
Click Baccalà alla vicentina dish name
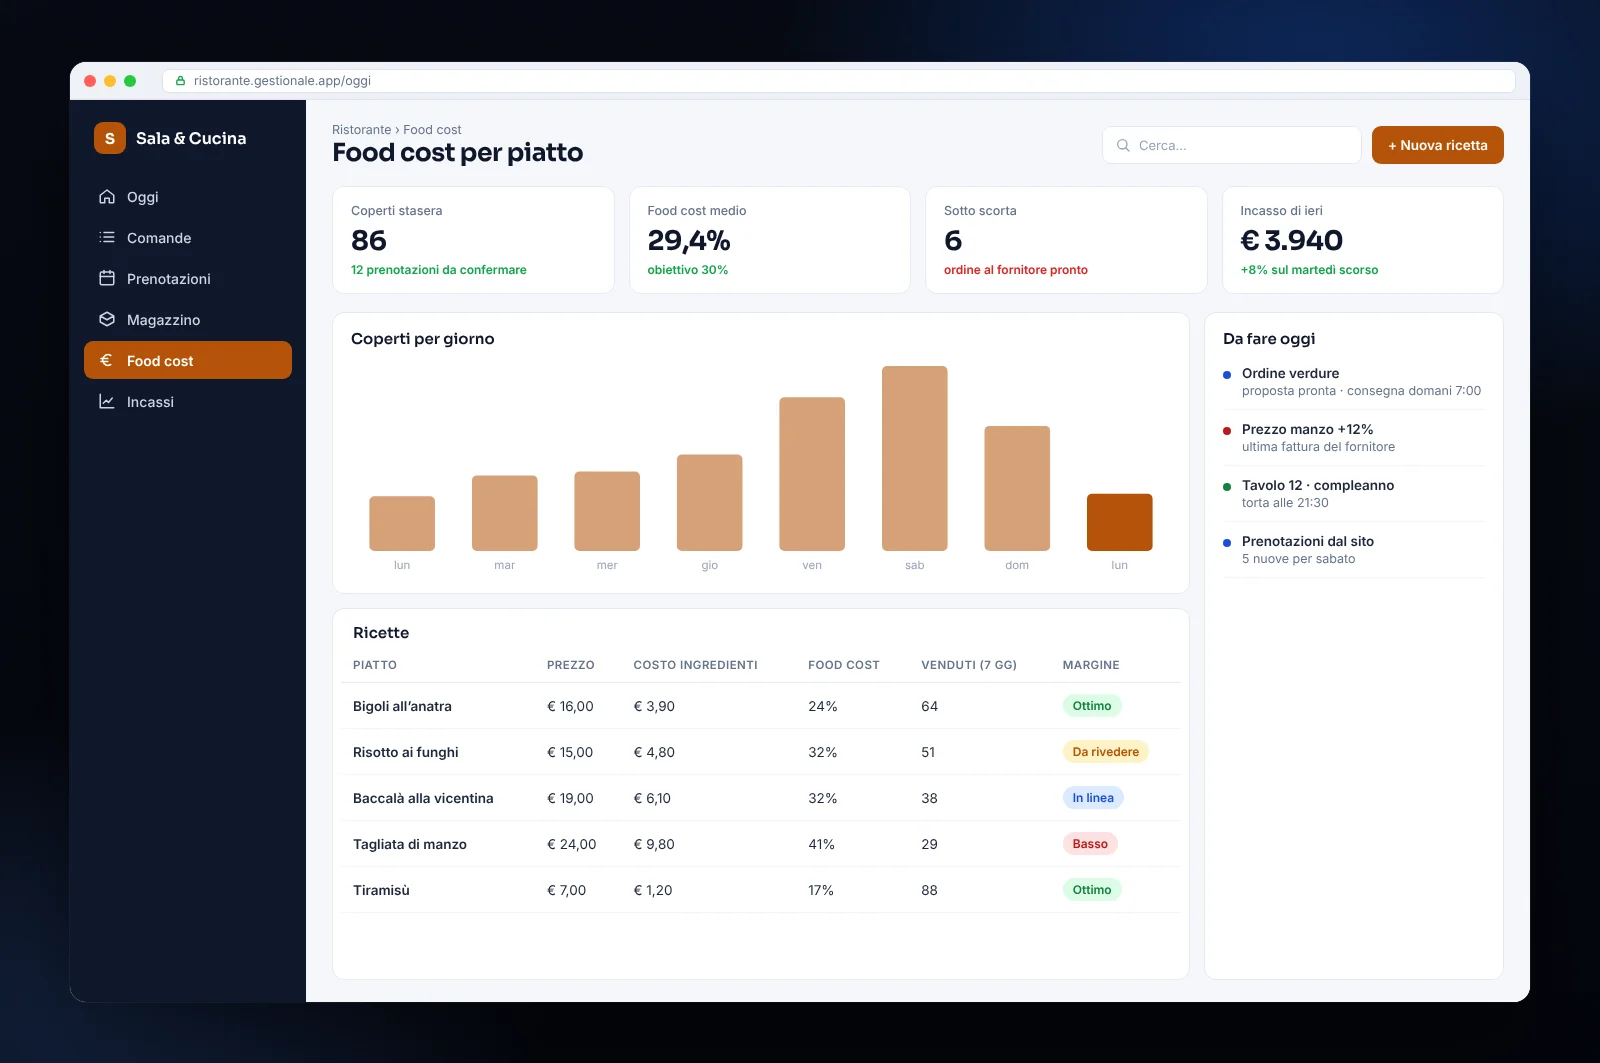tap(423, 798)
